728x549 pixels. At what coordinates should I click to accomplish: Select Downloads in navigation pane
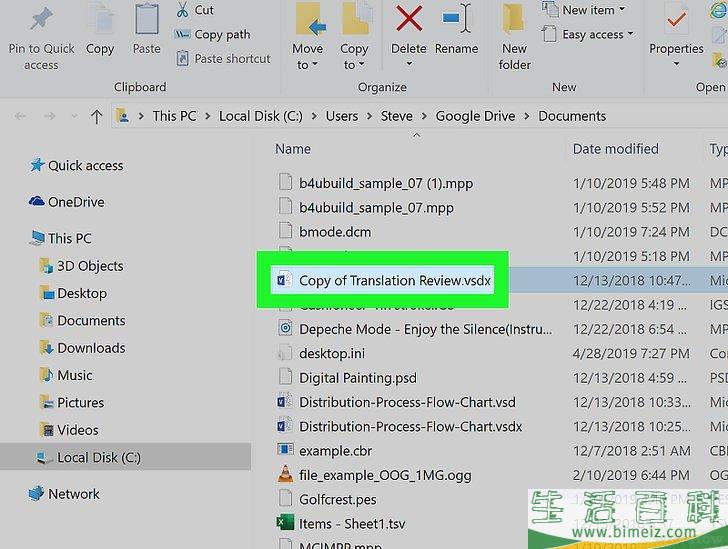pos(91,348)
